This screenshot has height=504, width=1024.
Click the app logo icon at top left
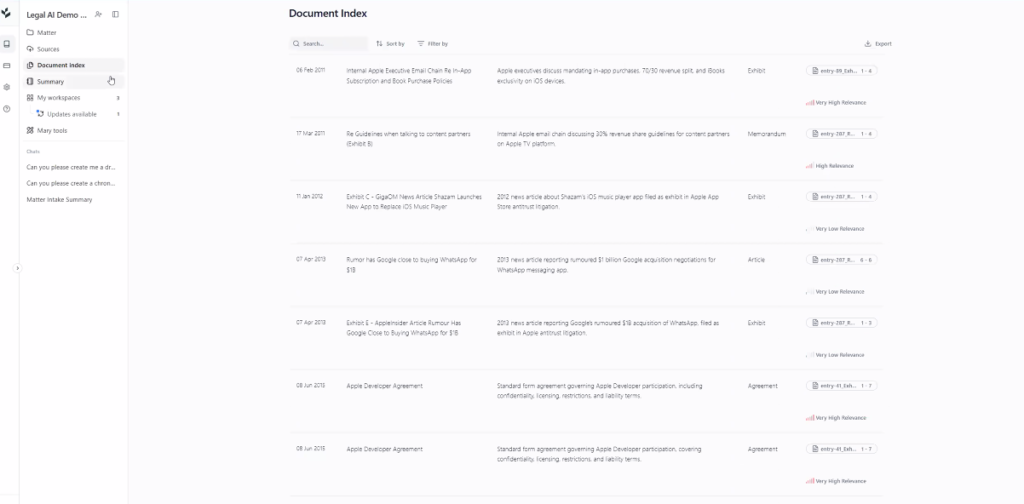[6, 13]
